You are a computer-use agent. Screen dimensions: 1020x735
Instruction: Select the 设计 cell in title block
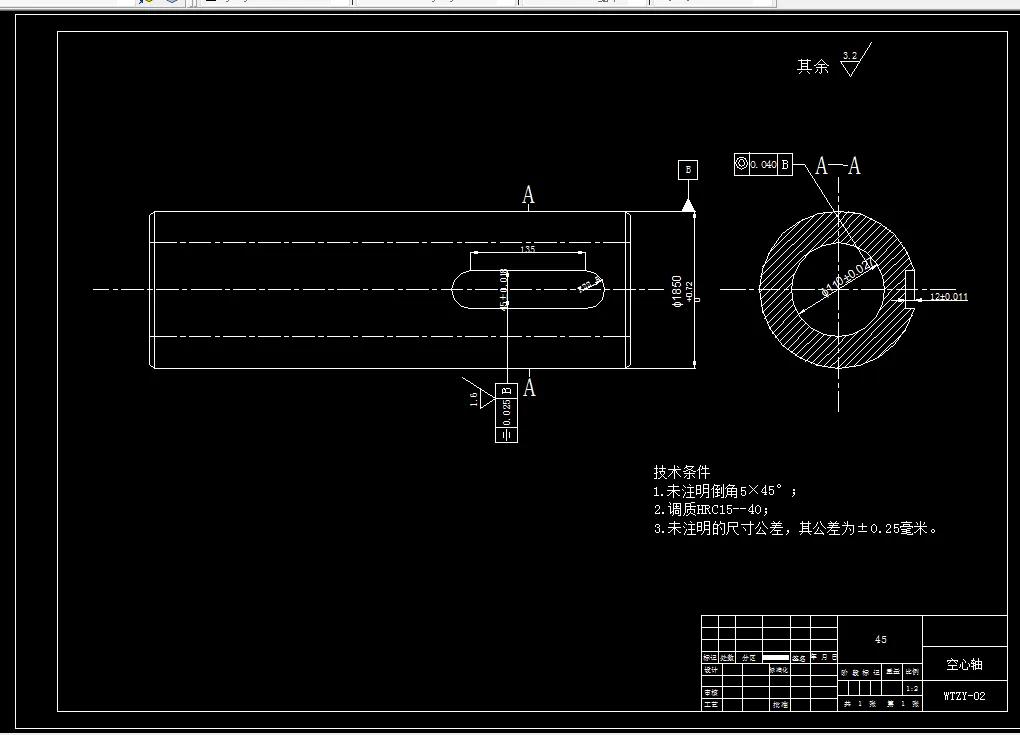click(x=711, y=670)
